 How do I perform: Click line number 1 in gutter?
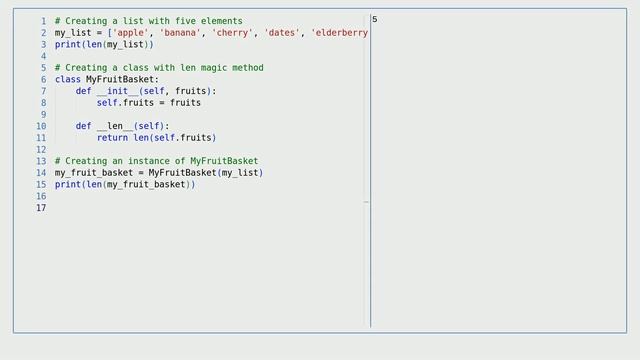pos(44,21)
